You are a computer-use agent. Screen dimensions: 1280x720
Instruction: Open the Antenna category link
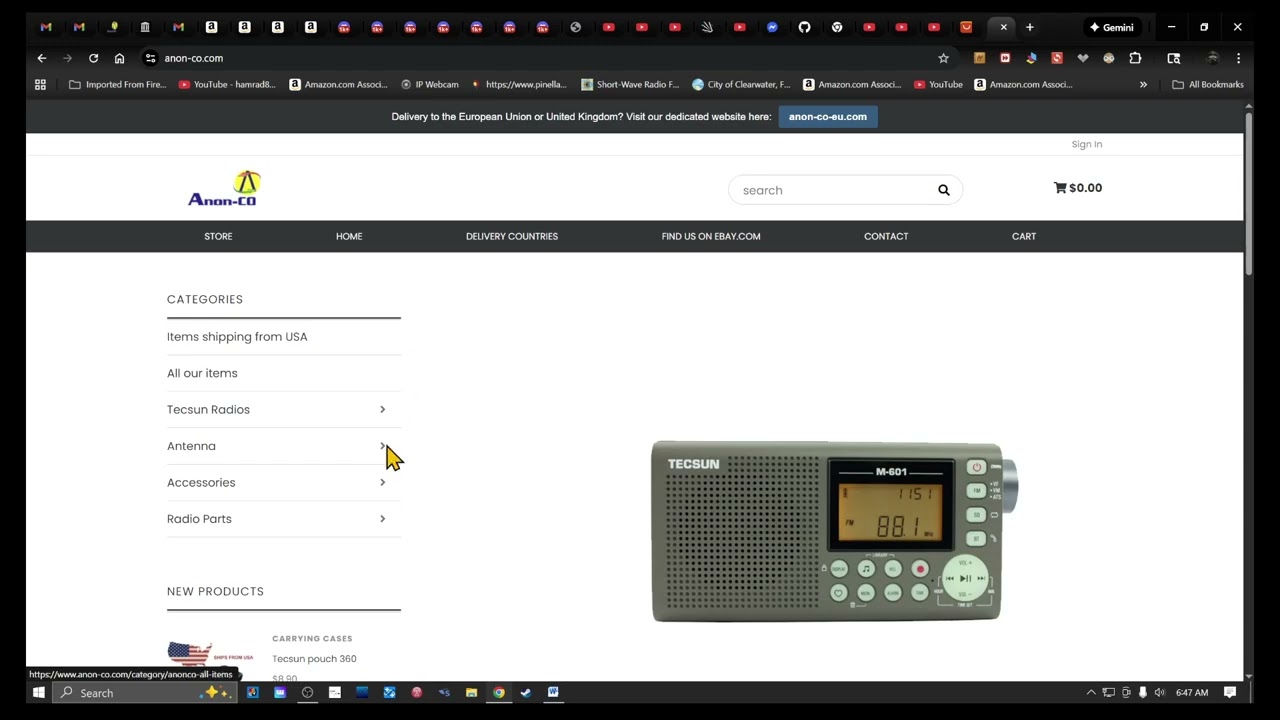point(191,446)
